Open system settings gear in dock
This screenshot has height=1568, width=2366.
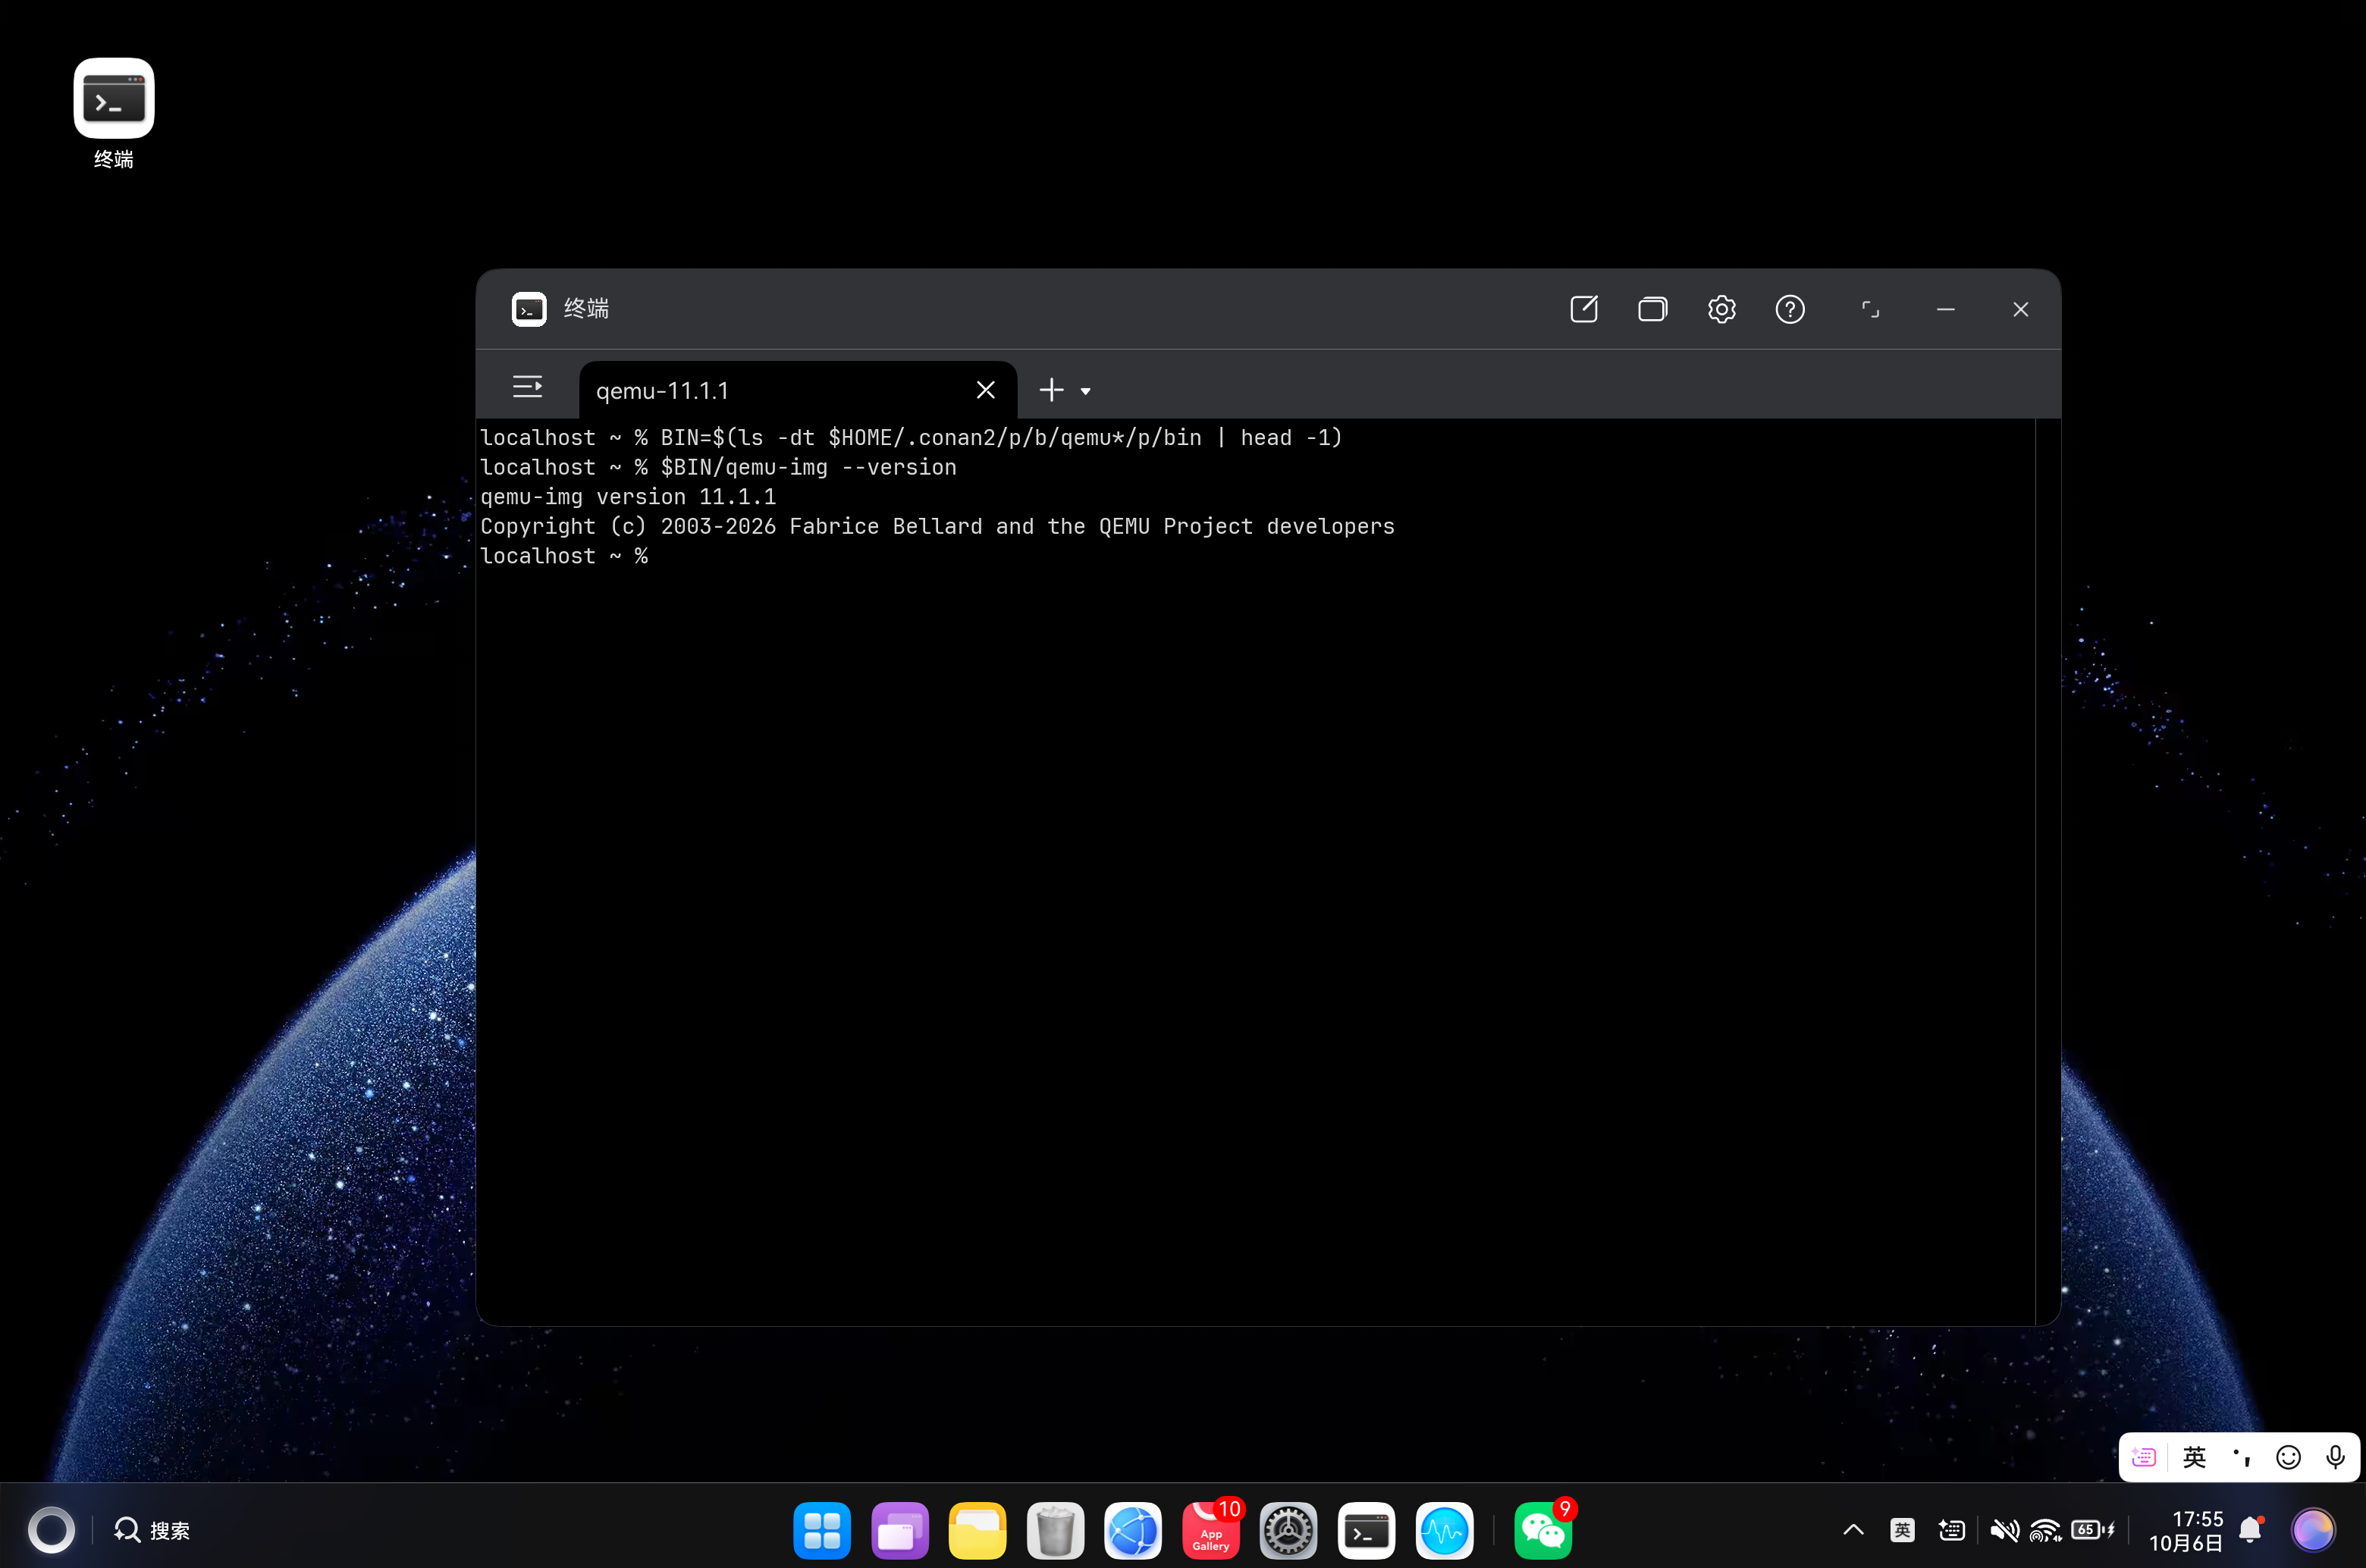[1288, 1530]
